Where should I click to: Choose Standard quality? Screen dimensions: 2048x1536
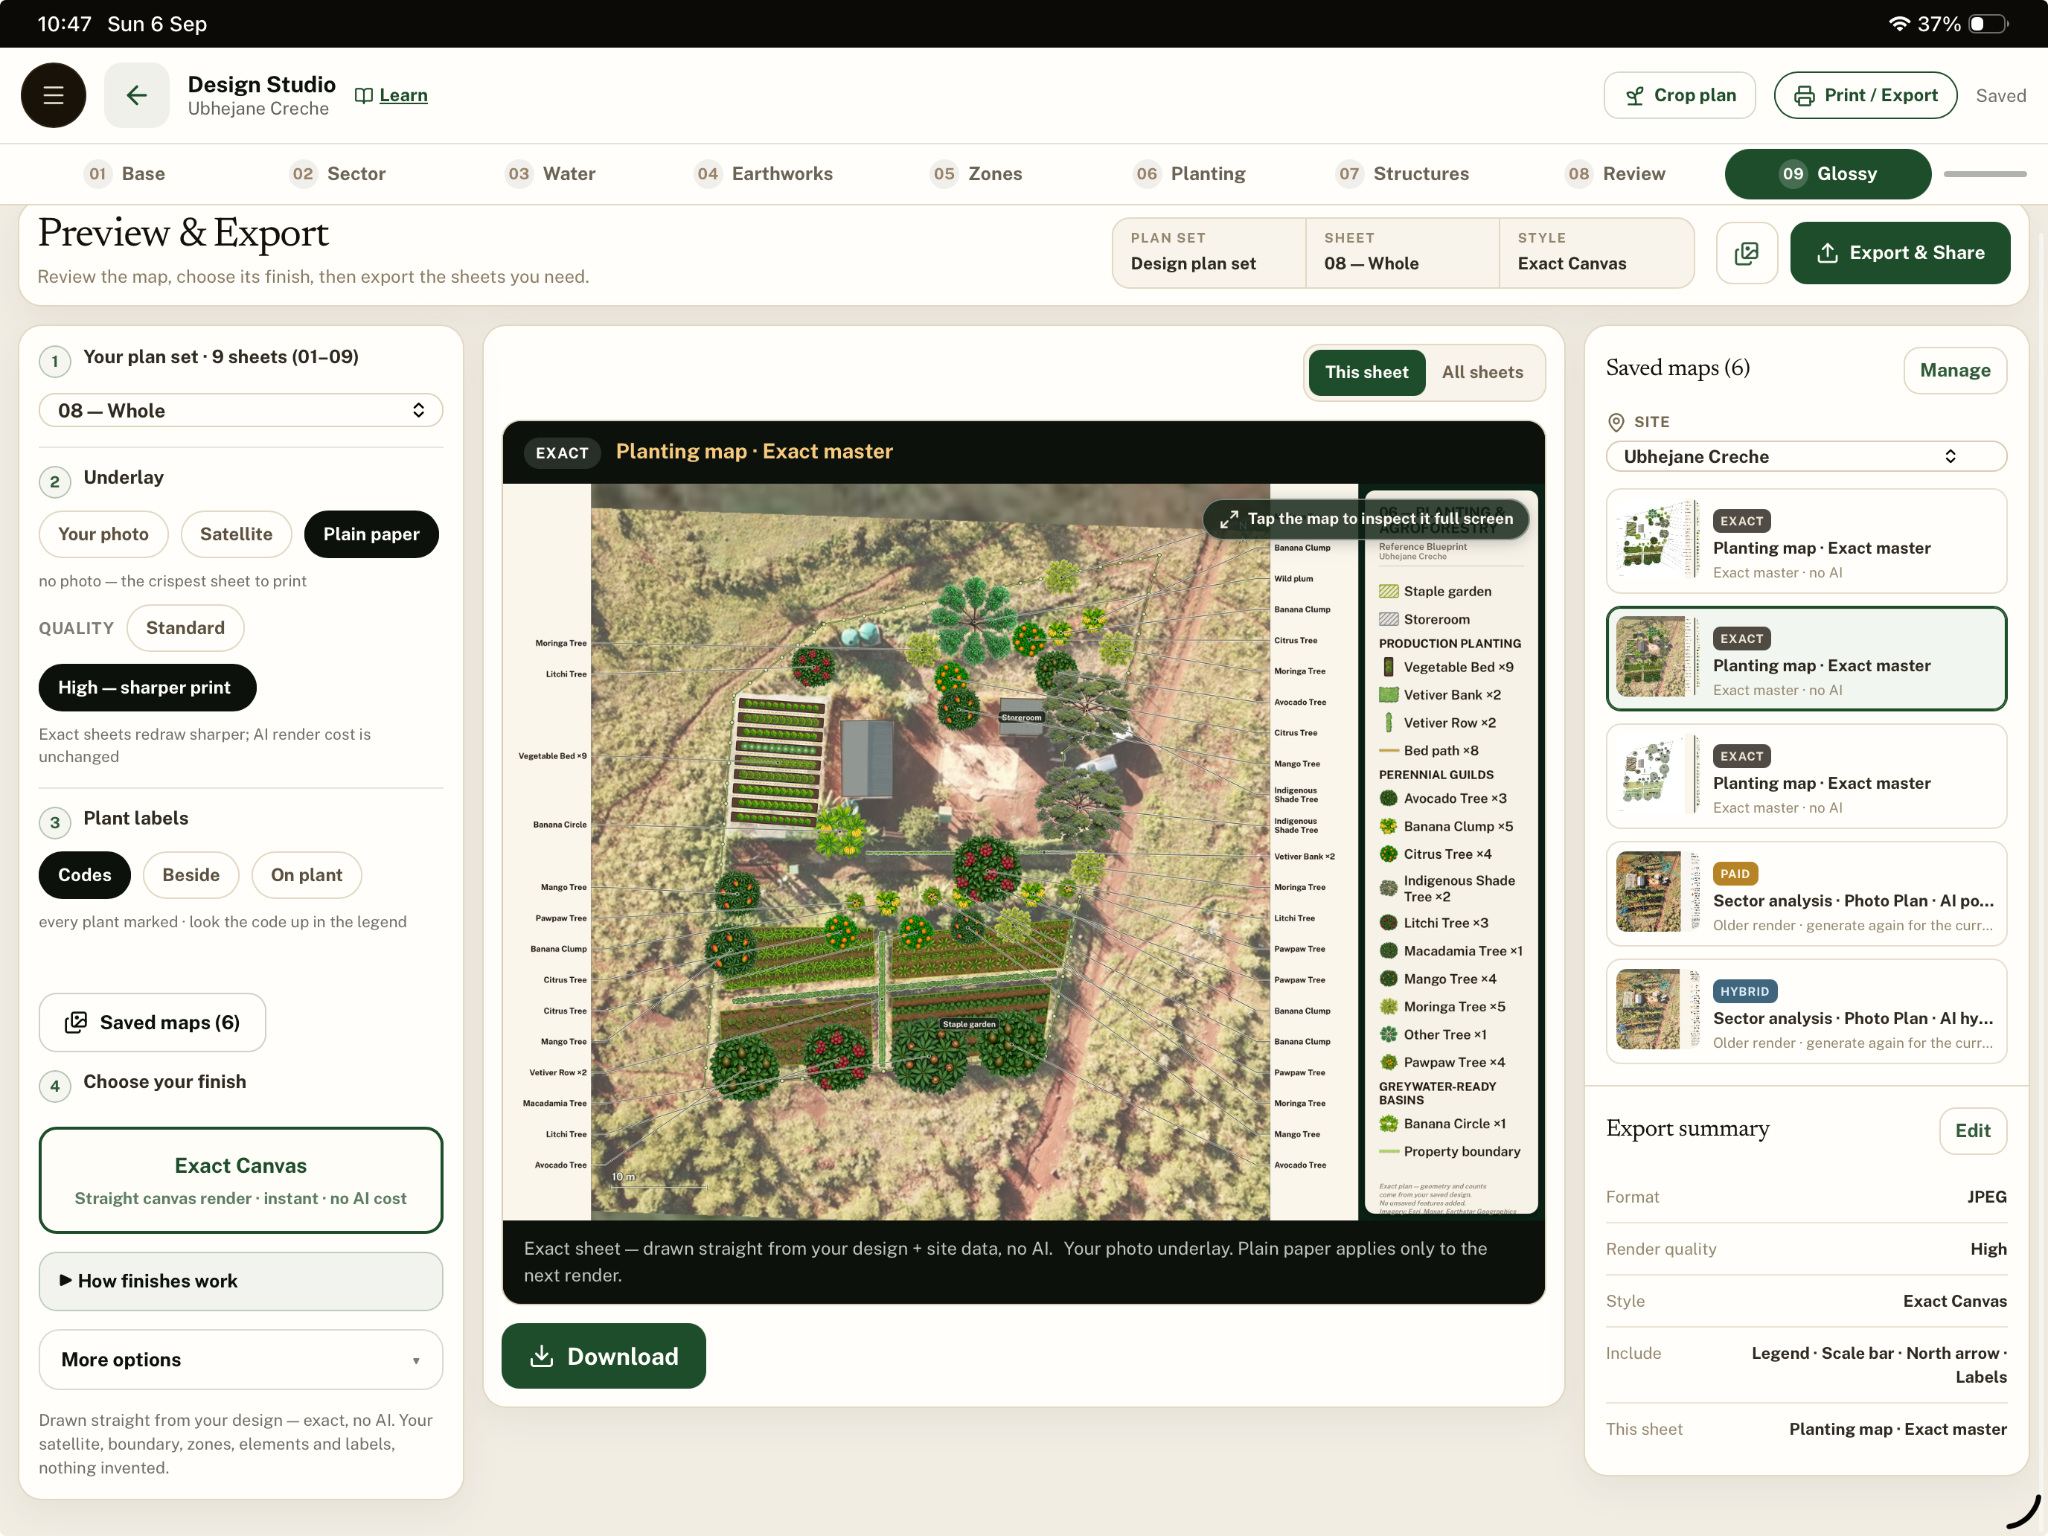tap(185, 628)
